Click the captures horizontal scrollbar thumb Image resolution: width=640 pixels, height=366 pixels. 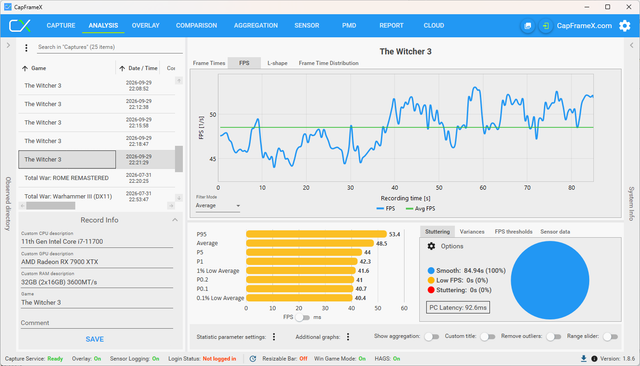coord(51,206)
